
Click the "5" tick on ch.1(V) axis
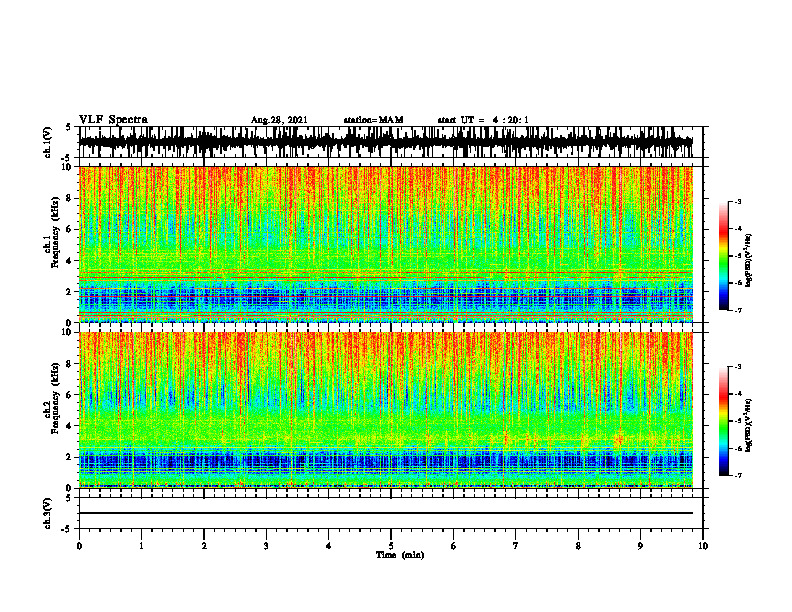[x=68, y=127]
